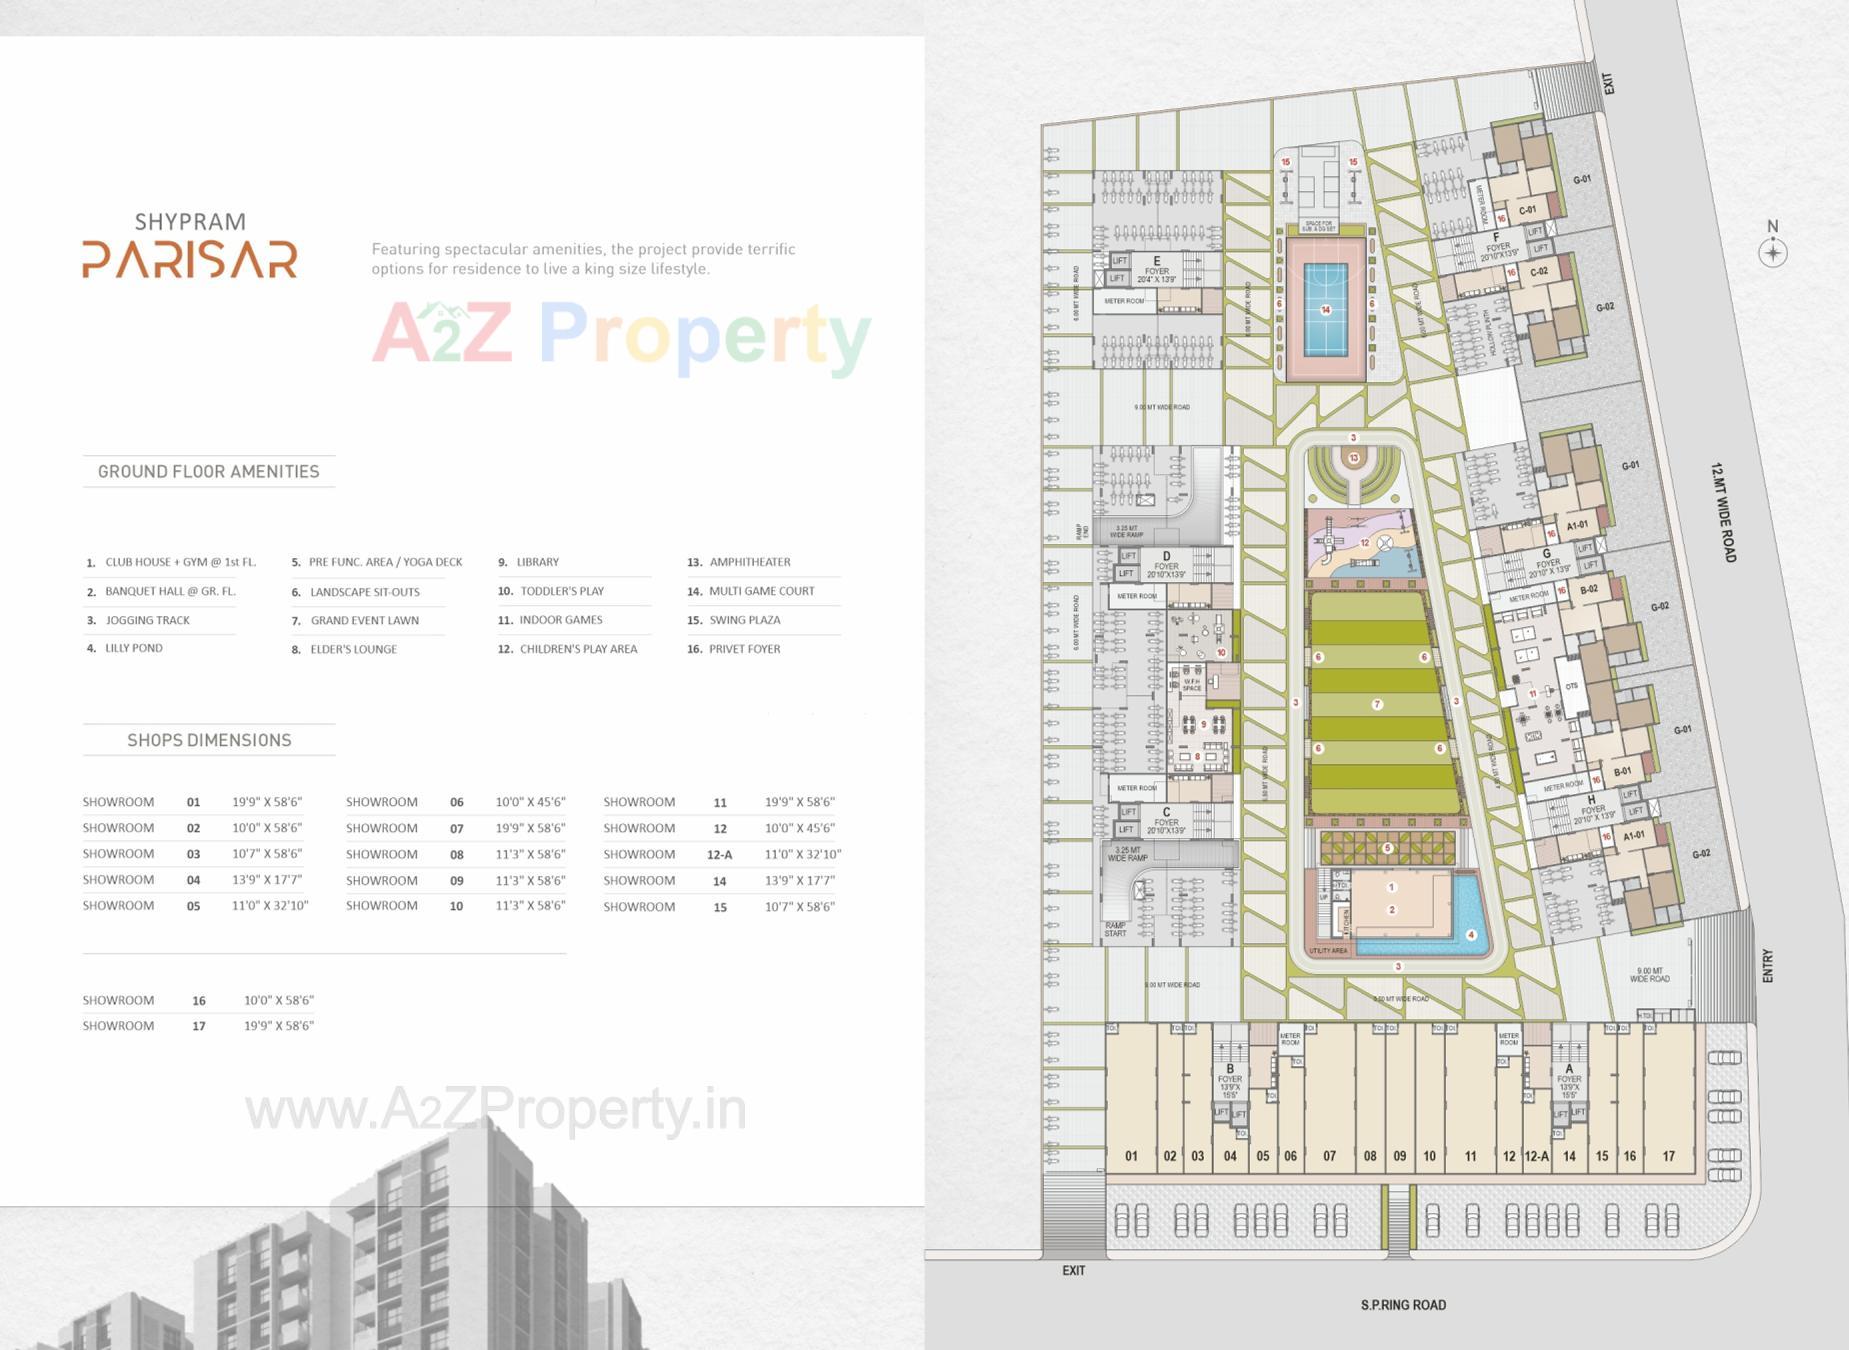Expand the Shops Dimensions list

point(209,740)
